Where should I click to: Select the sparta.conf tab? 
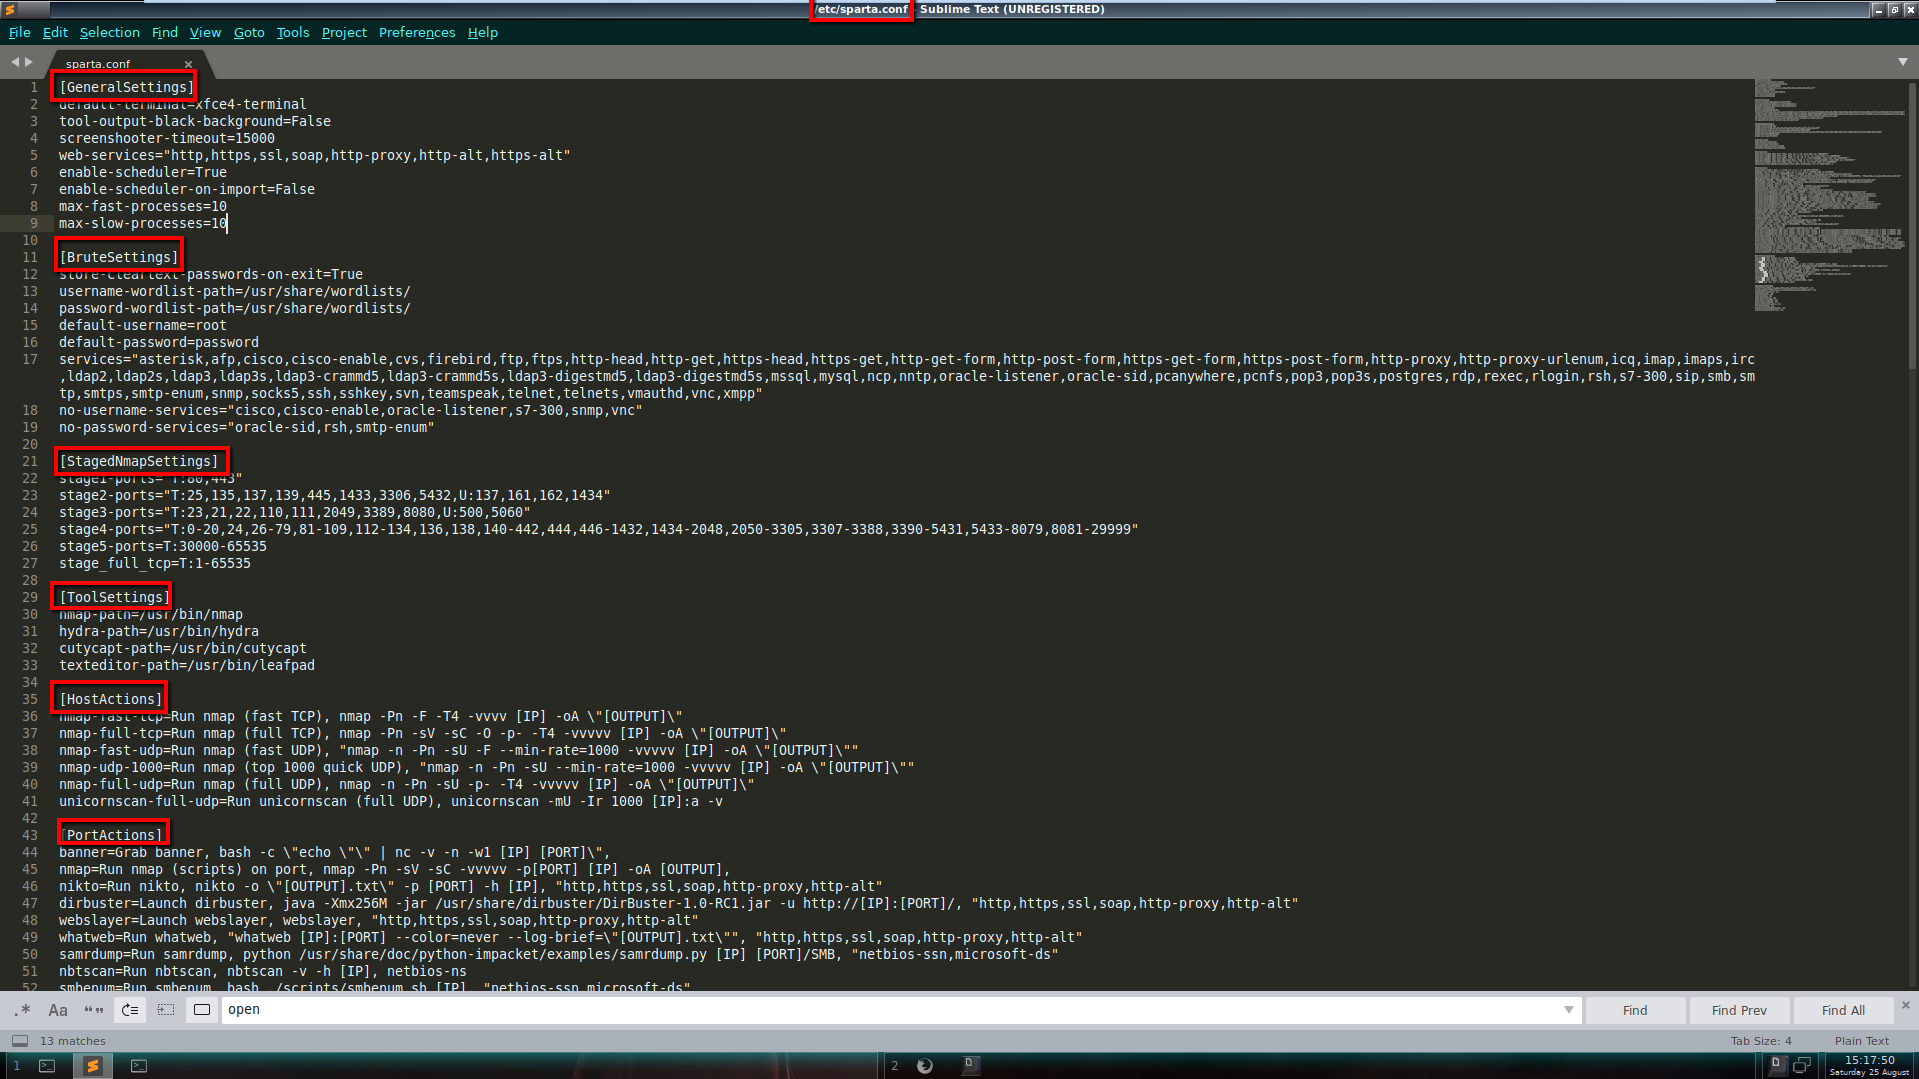(x=98, y=64)
